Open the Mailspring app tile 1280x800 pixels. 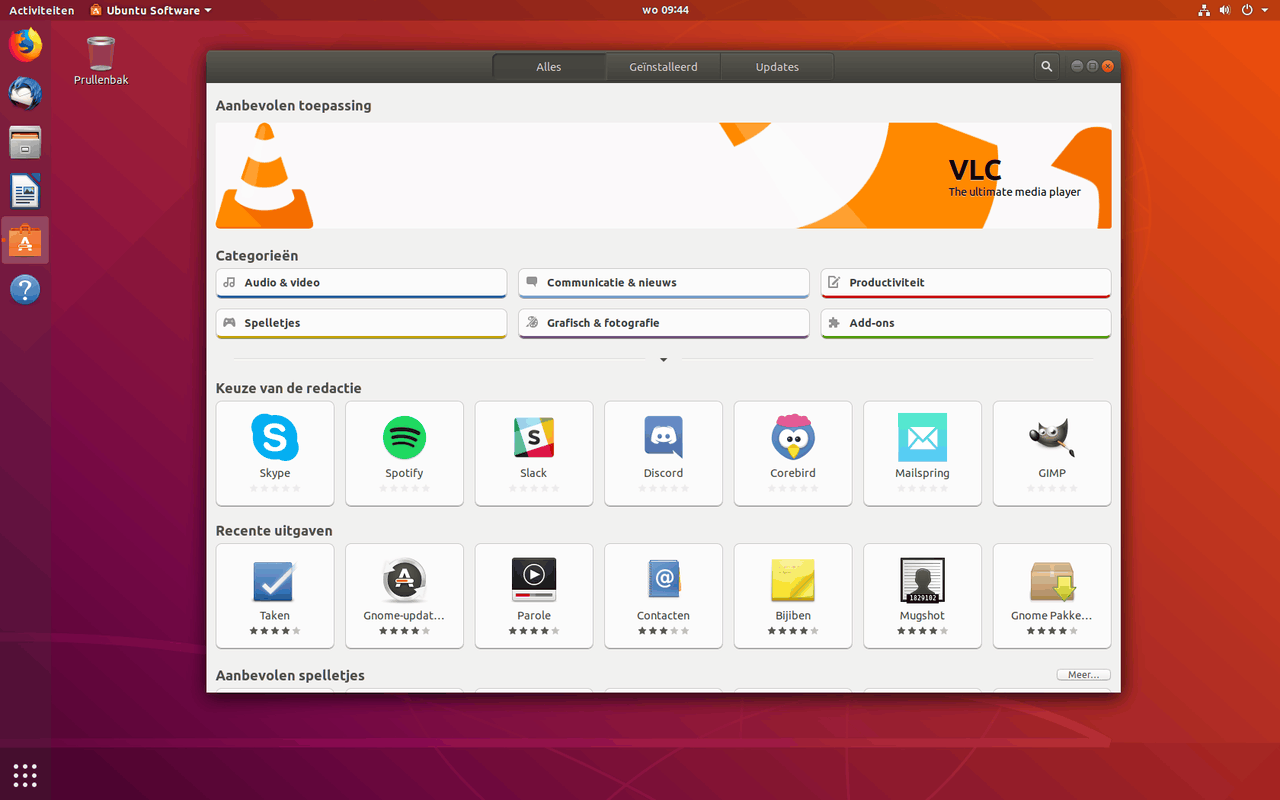click(x=922, y=453)
